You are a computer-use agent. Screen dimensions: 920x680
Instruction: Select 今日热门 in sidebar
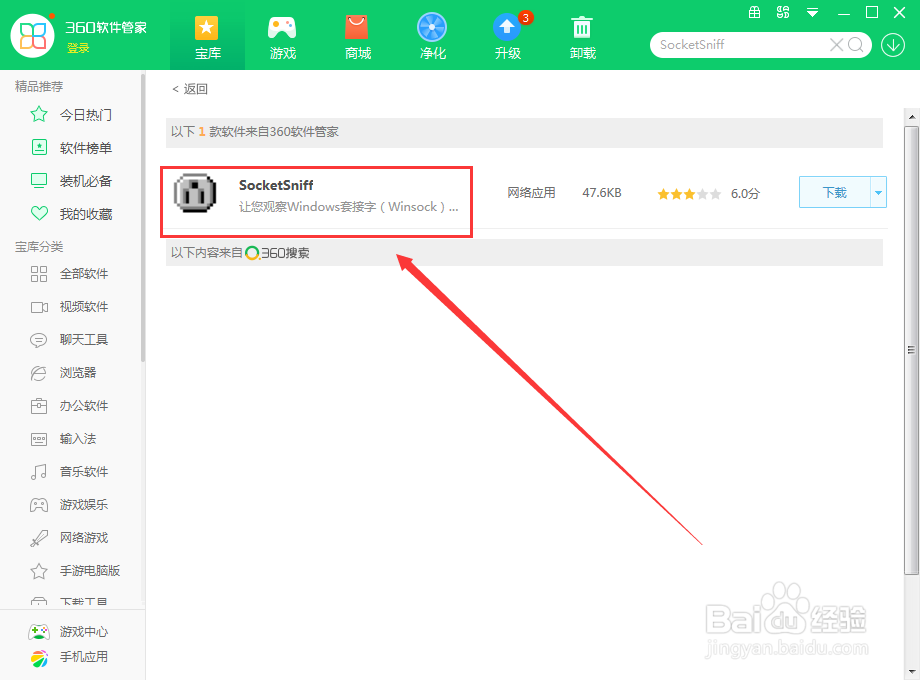86,115
